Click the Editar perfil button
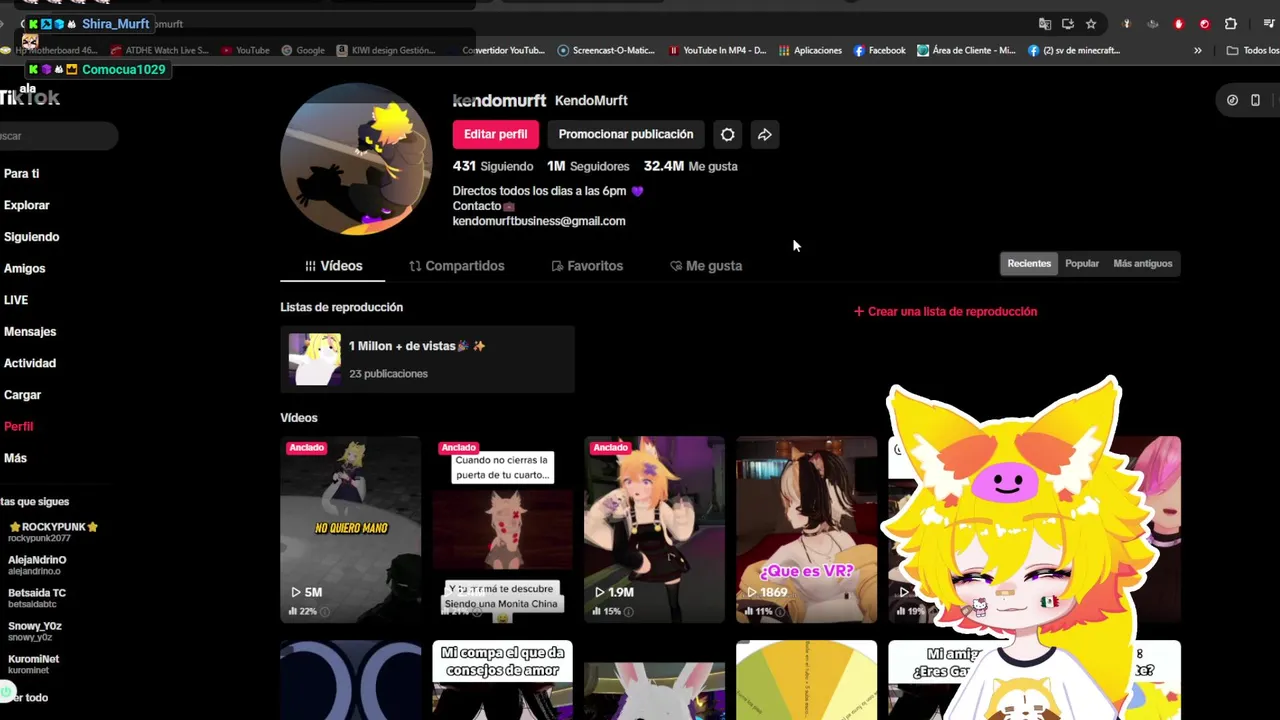This screenshot has height=720, width=1280. (x=495, y=134)
